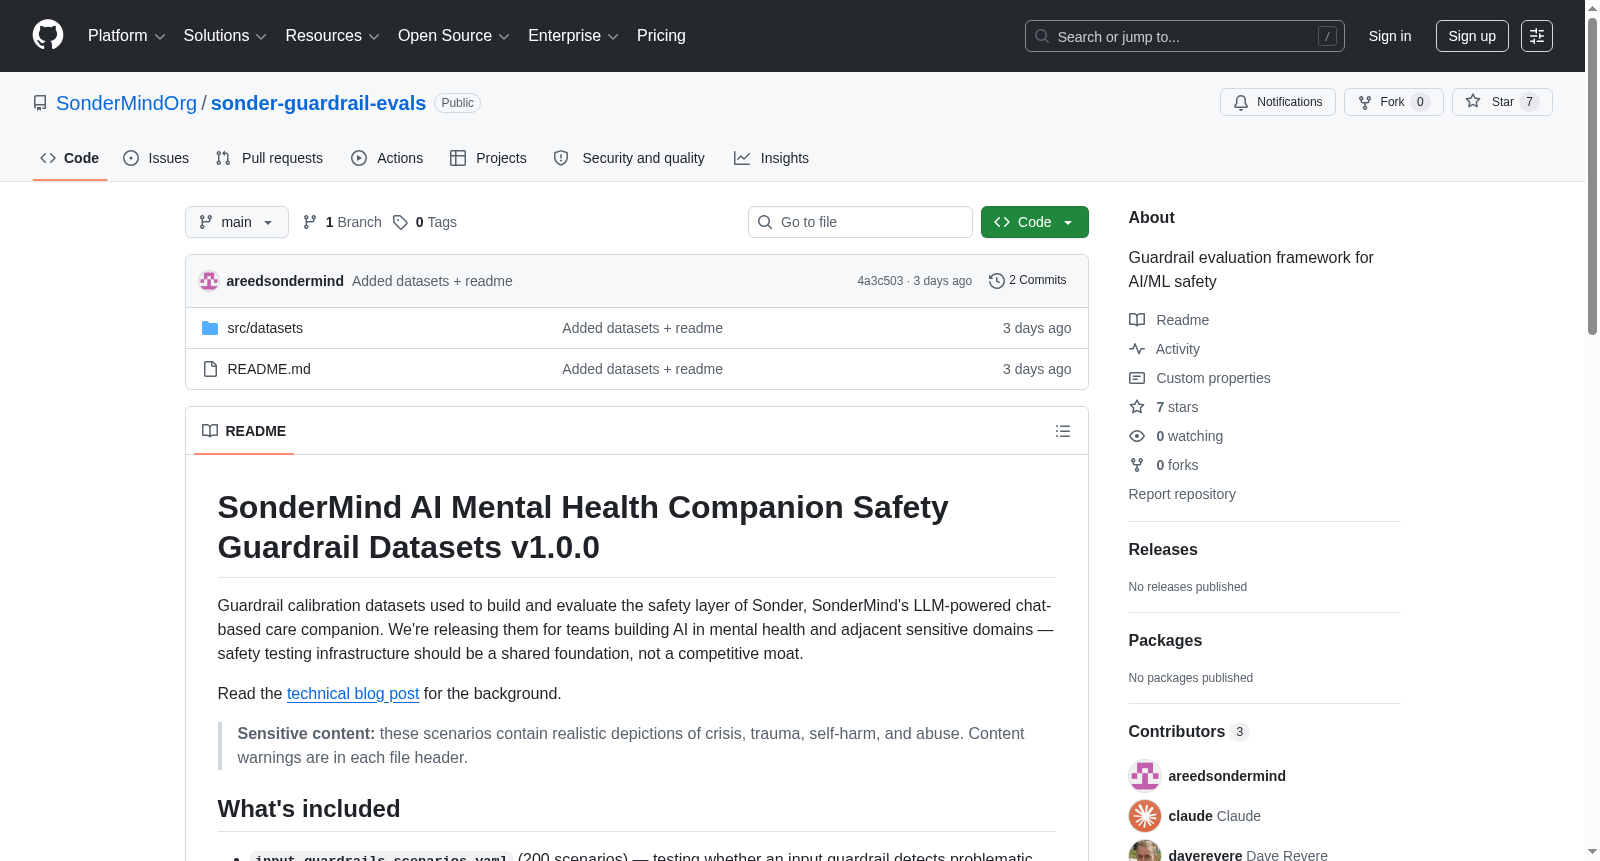This screenshot has height=861, width=1600.
Task: Open the Releases heading link
Action: coord(1163,549)
